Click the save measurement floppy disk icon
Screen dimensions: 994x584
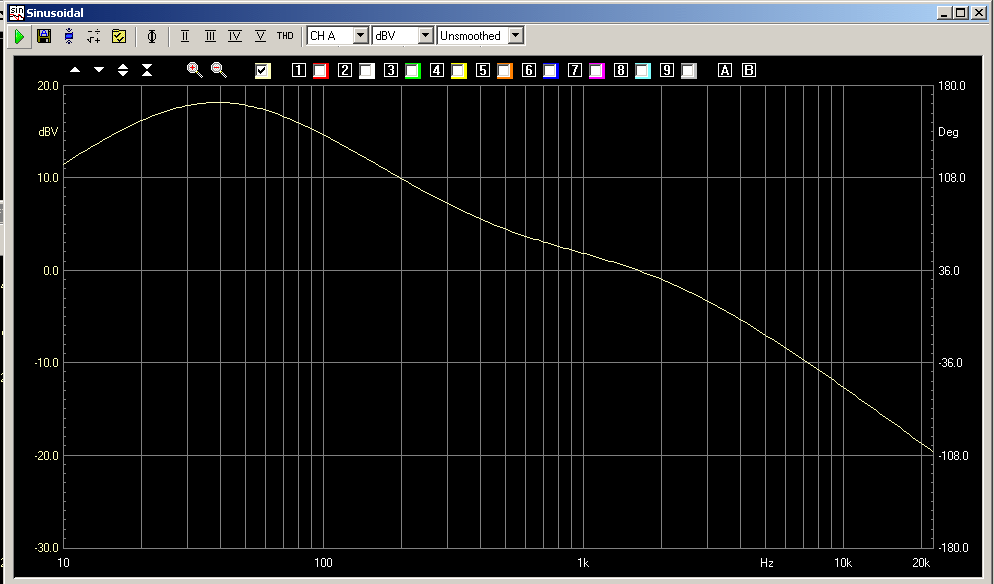pos(44,36)
